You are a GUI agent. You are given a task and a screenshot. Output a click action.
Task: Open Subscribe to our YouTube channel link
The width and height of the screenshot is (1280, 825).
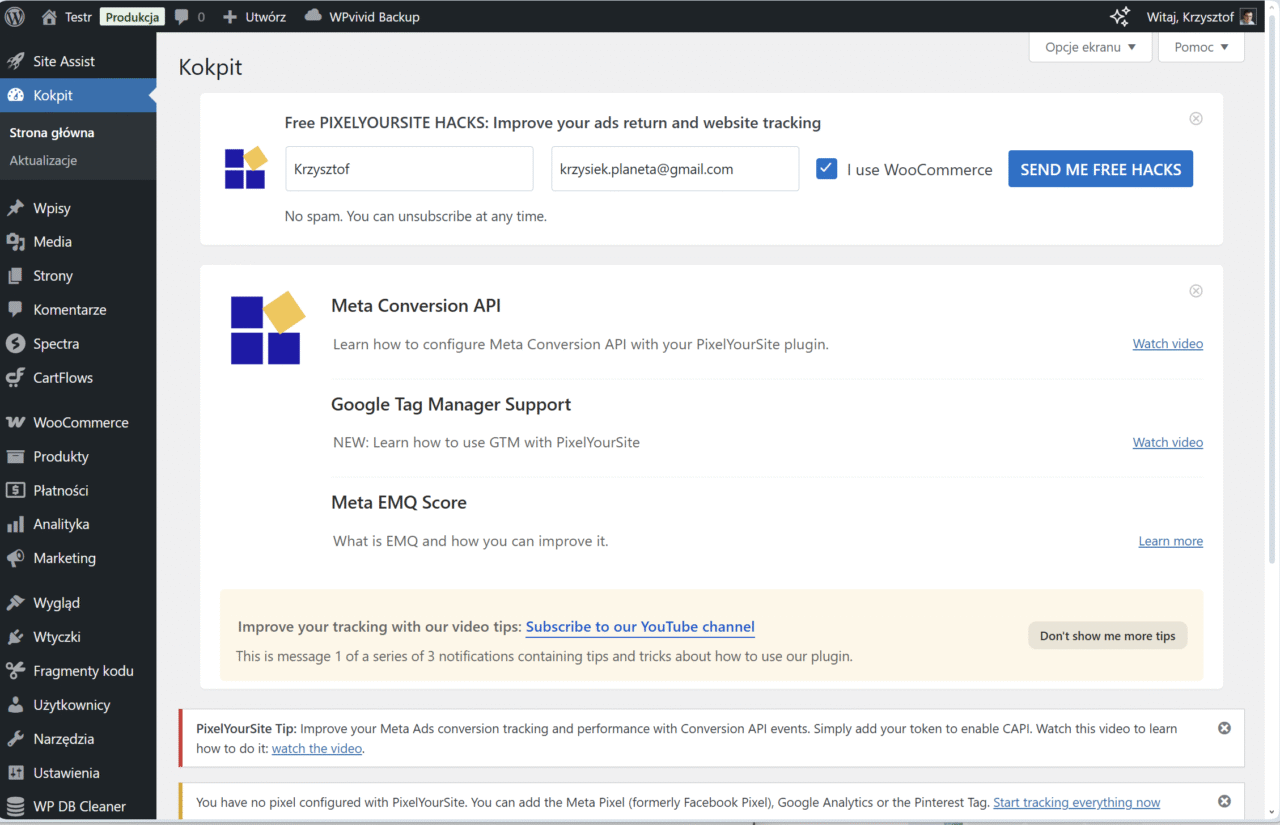640,627
